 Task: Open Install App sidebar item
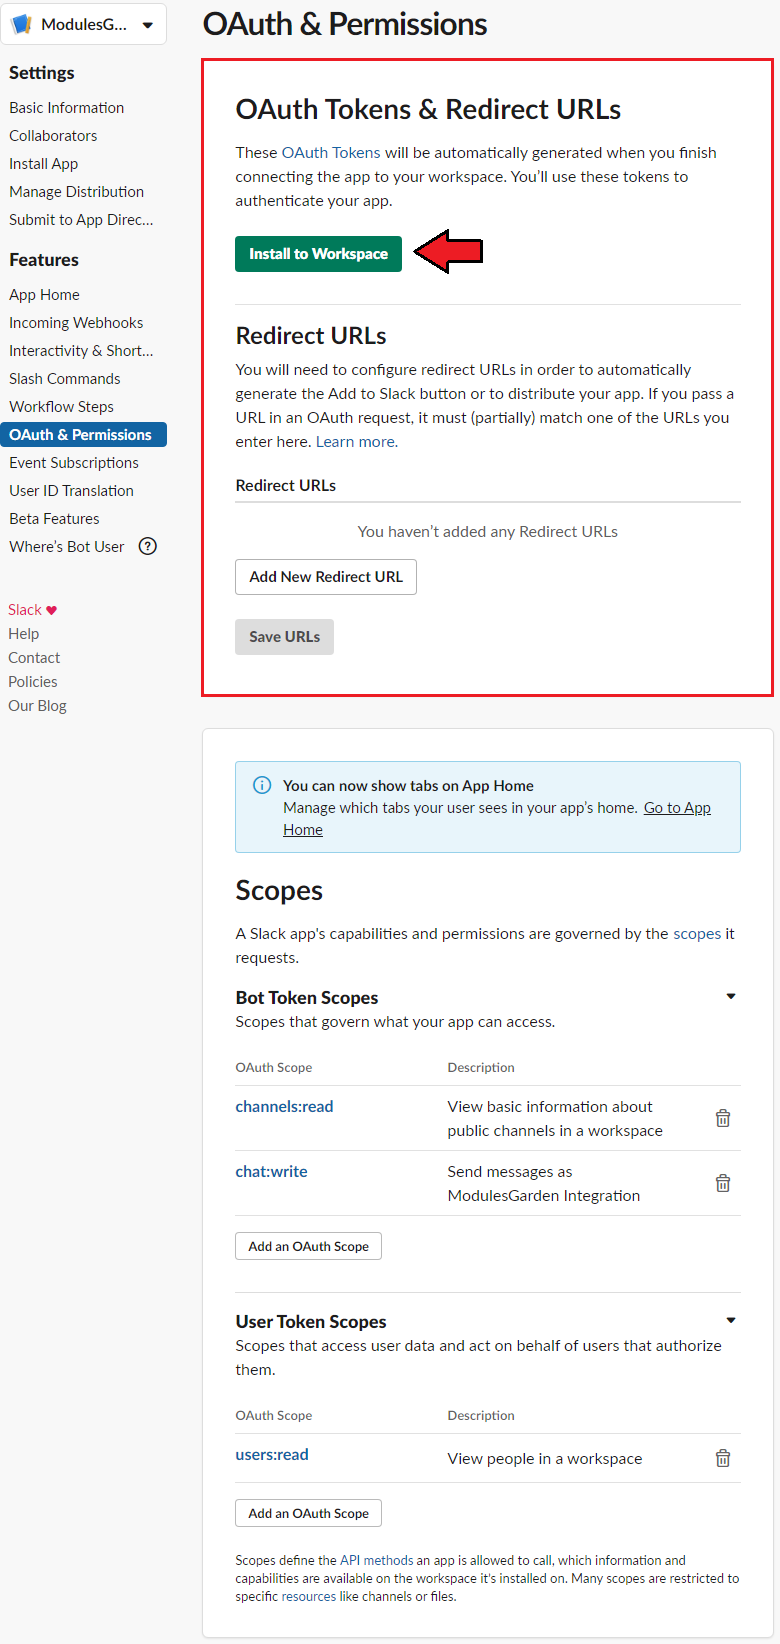[x=44, y=163]
